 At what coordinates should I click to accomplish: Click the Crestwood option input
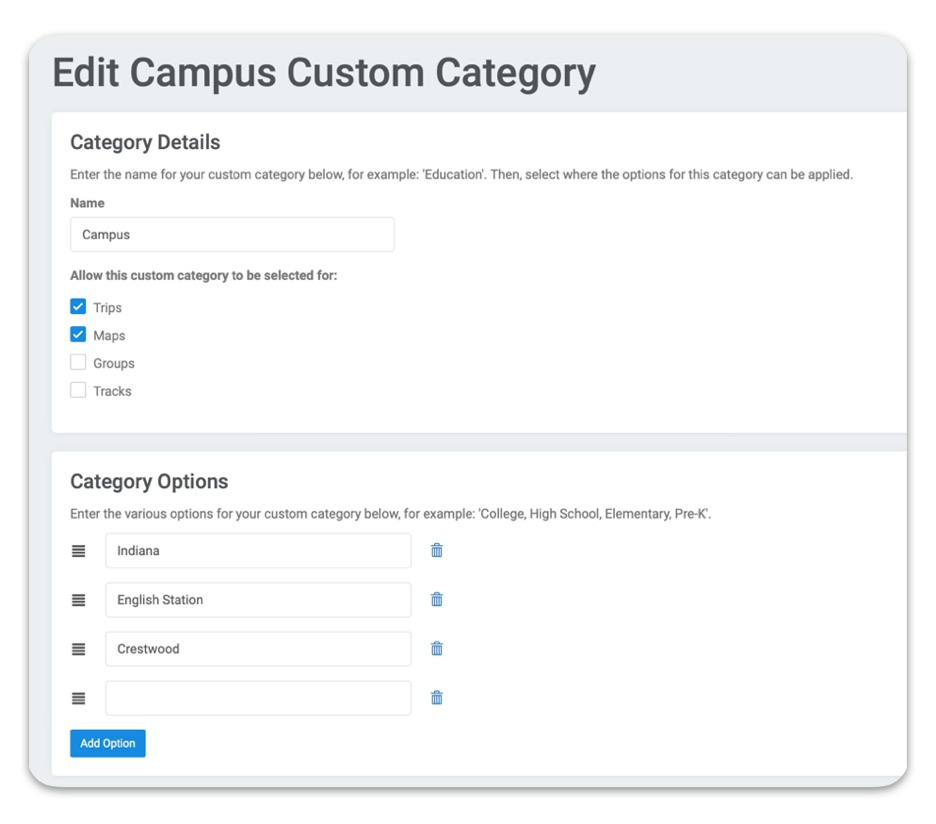coord(258,649)
